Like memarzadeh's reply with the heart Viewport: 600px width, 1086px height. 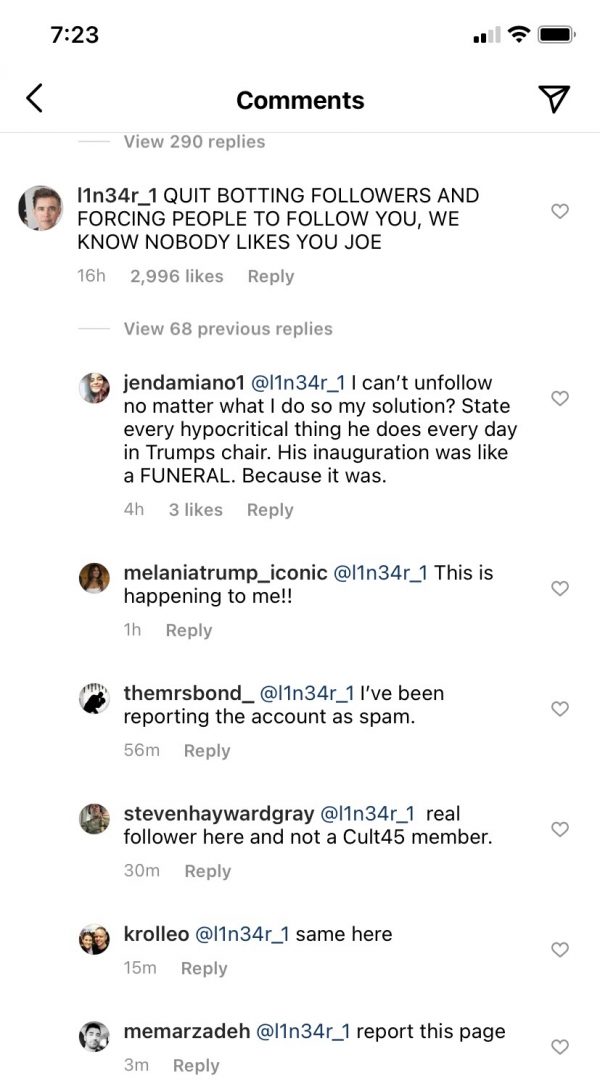560,1047
